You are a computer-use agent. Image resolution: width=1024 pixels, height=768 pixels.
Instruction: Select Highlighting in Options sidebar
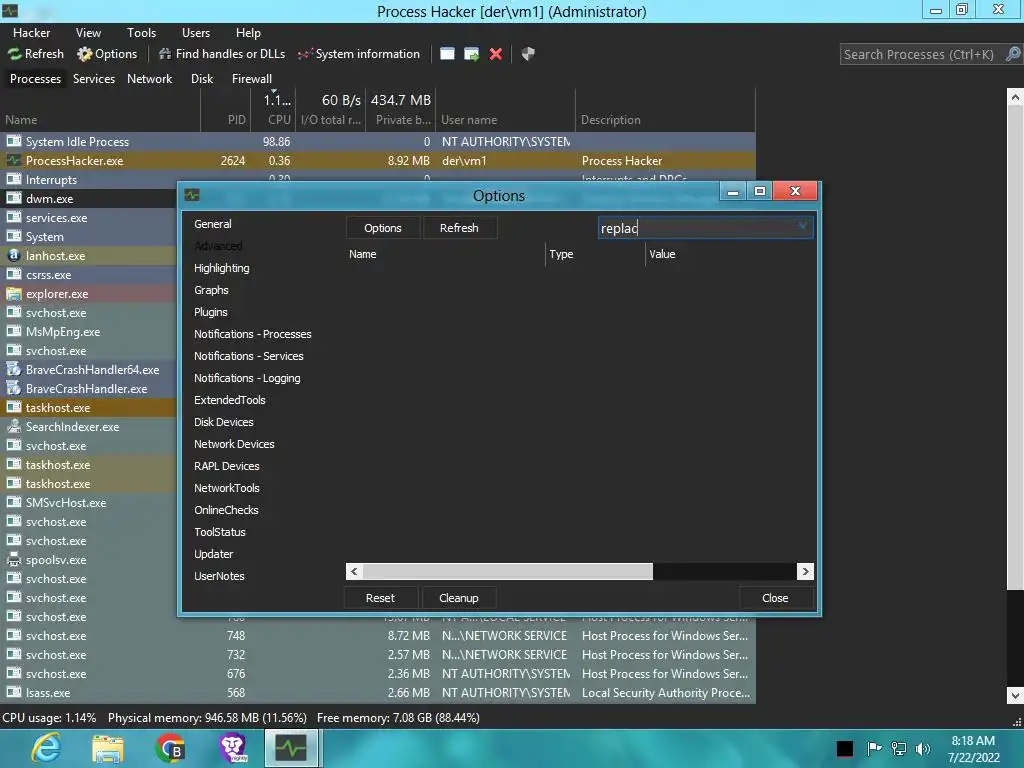pyautogui.click(x=221, y=268)
